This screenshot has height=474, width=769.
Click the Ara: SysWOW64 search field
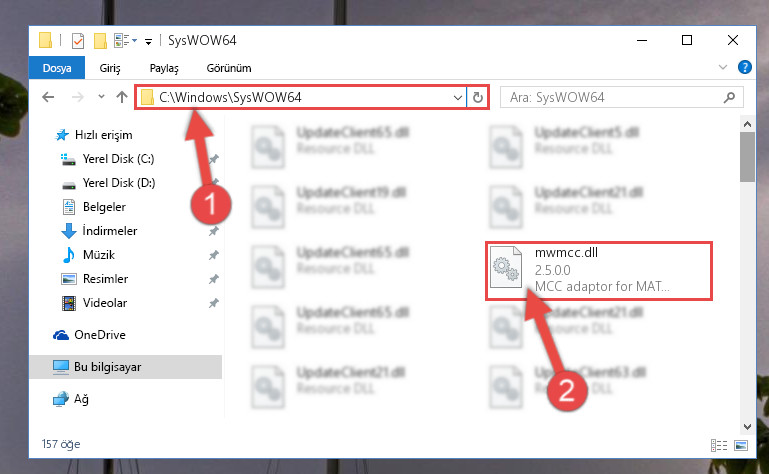[x=613, y=97]
